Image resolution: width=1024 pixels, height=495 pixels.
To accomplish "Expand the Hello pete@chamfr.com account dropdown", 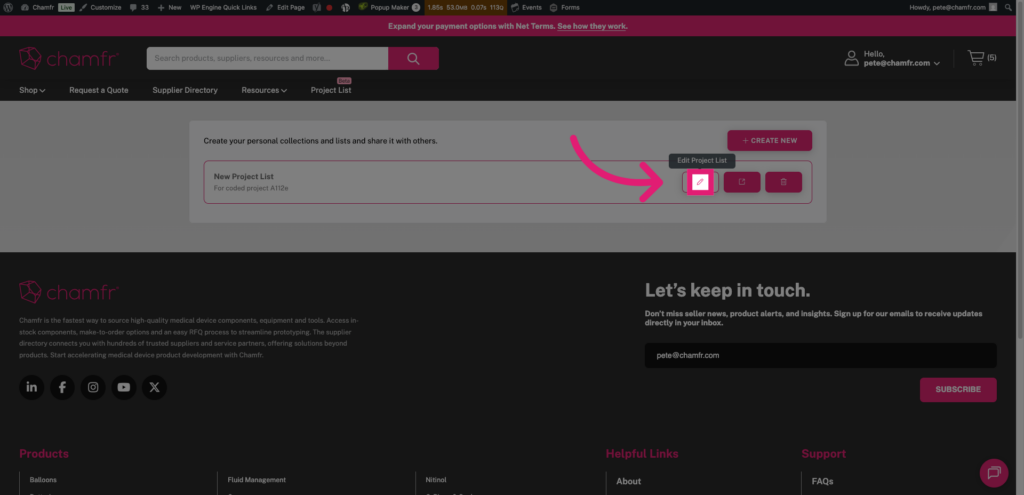I will click(x=901, y=59).
